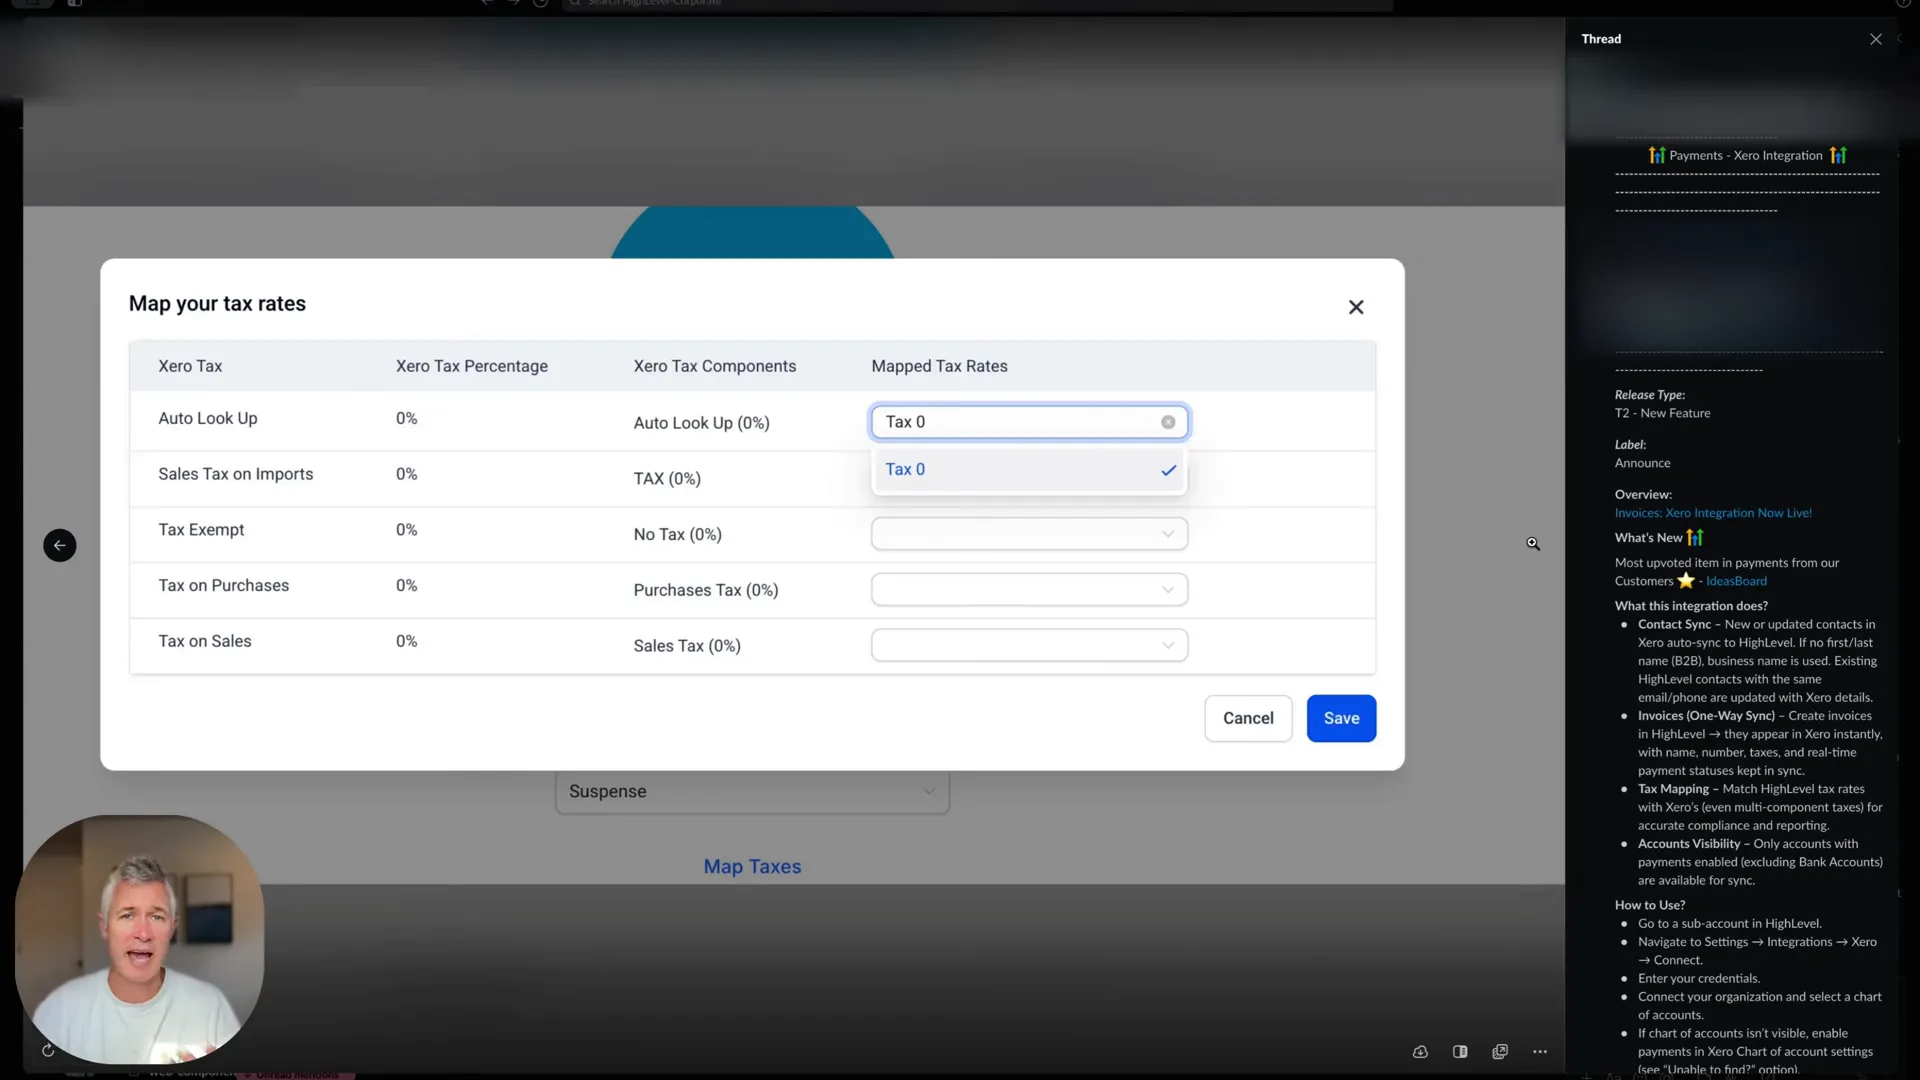Click the rotate icon at bottom left
The image size is (1920, 1080).
tap(48, 1050)
